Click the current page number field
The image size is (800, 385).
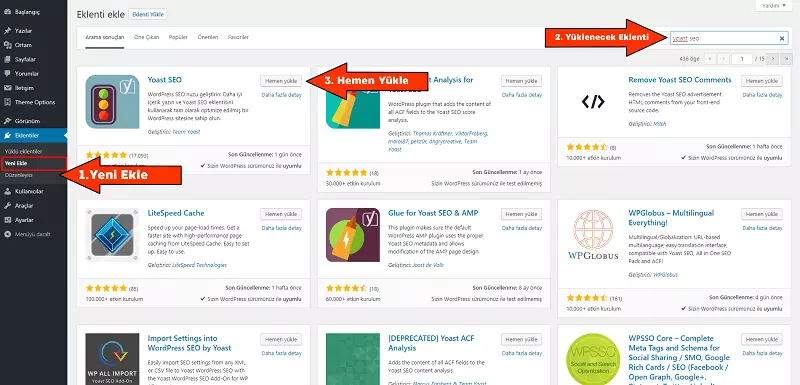(742, 59)
